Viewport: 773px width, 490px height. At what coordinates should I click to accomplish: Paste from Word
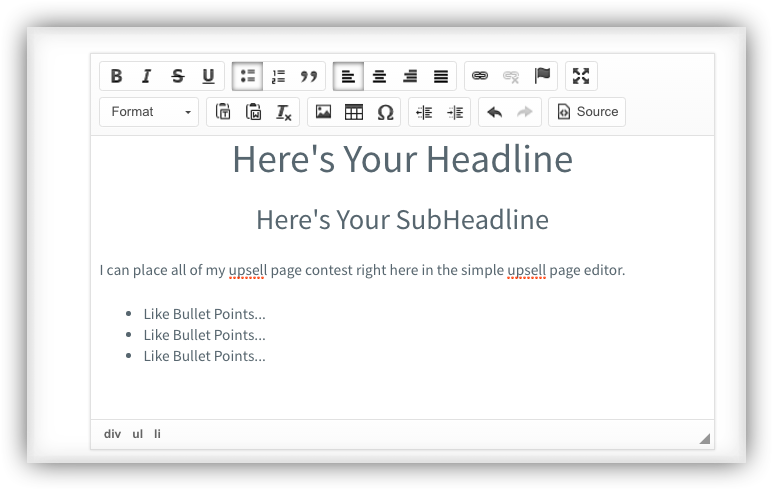(x=253, y=112)
